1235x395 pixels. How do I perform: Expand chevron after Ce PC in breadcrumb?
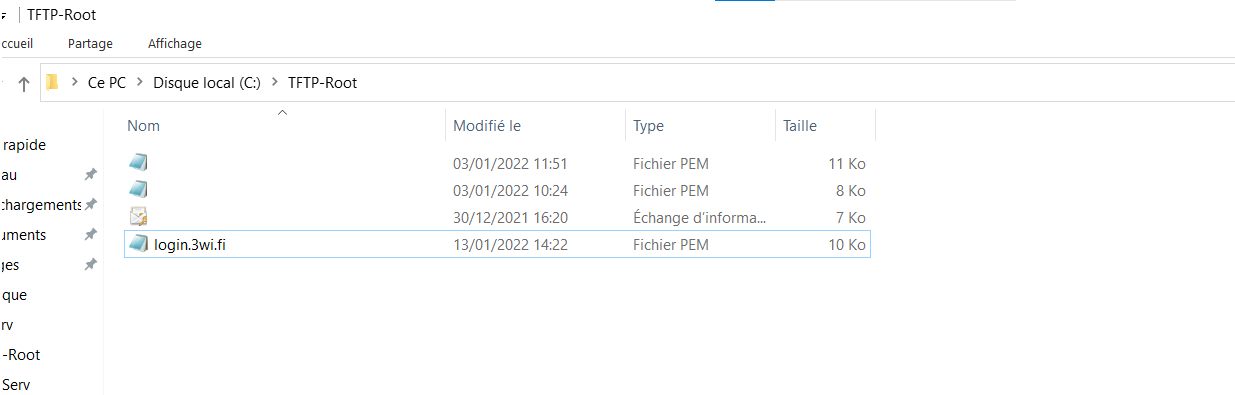point(140,83)
